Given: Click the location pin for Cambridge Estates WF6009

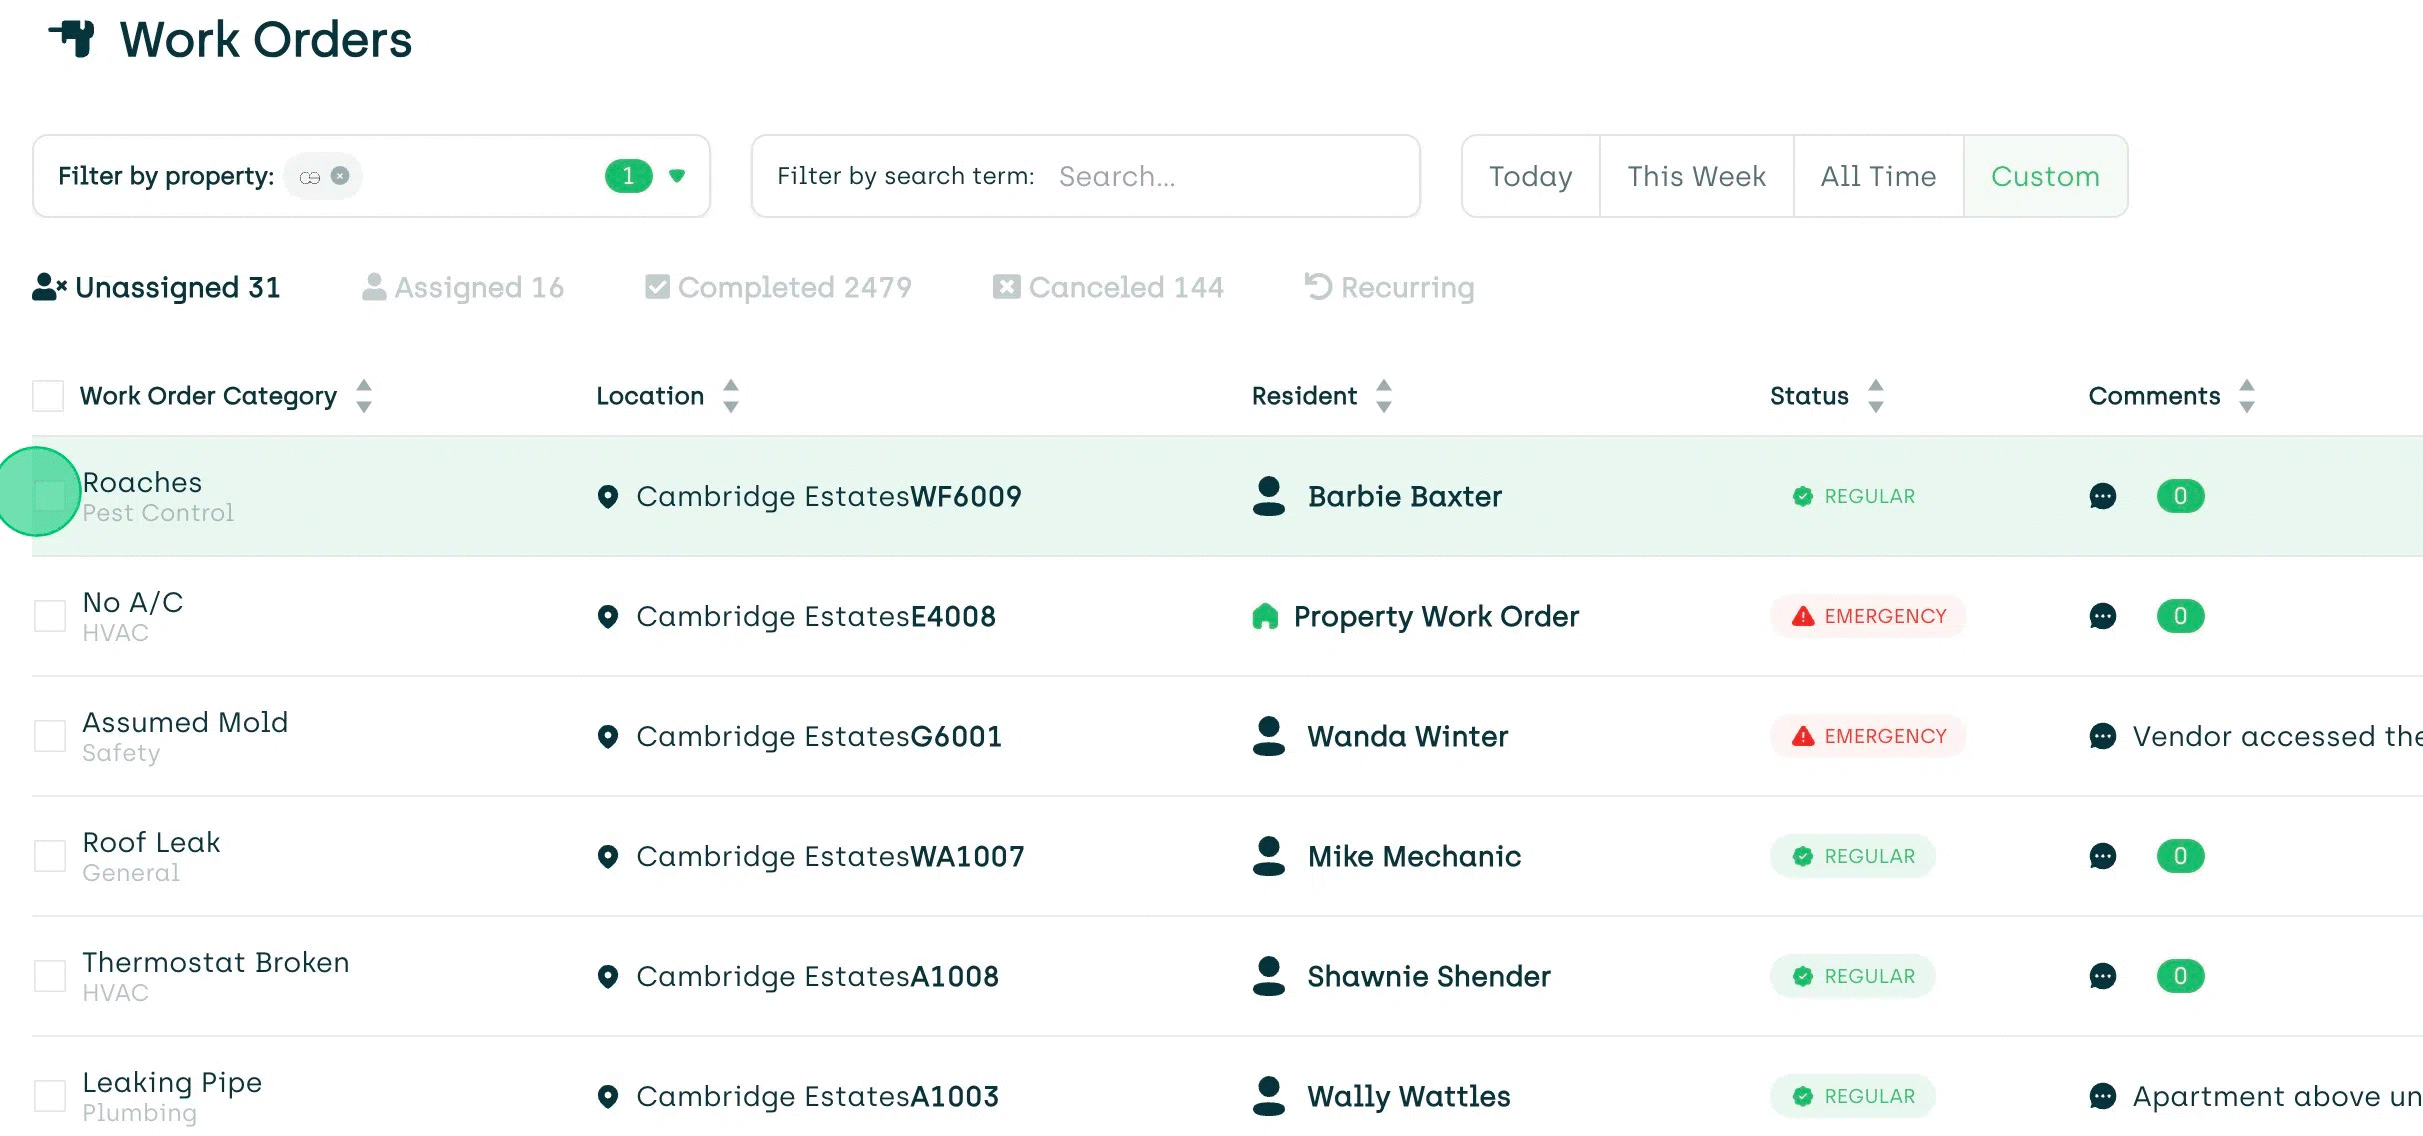Looking at the screenshot, I should coord(609,497).
